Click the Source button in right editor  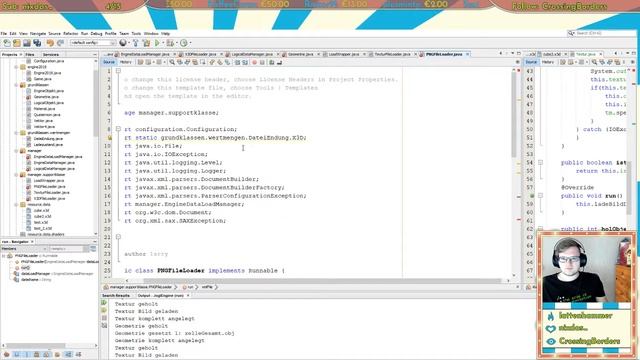pyautogui.click(x=531, y=62)
